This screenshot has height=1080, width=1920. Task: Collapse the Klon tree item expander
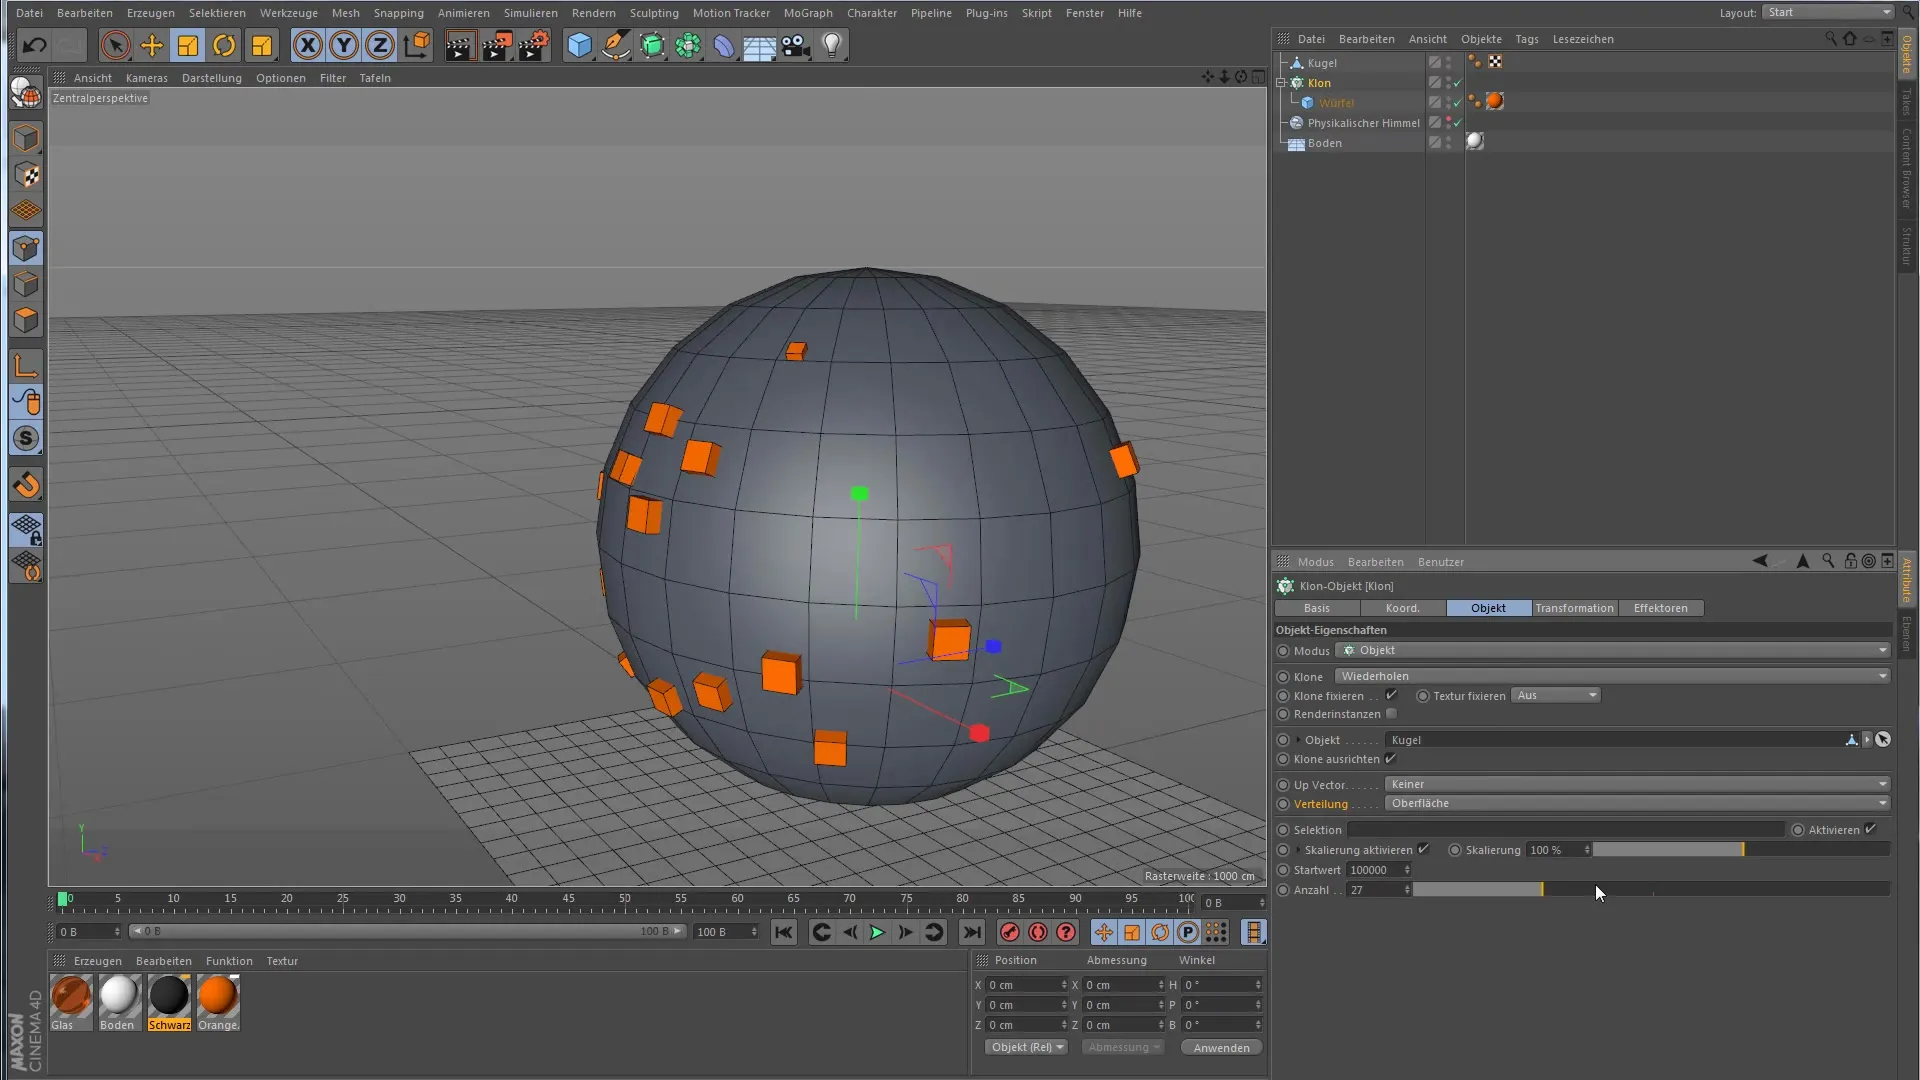pos(1281,83)
